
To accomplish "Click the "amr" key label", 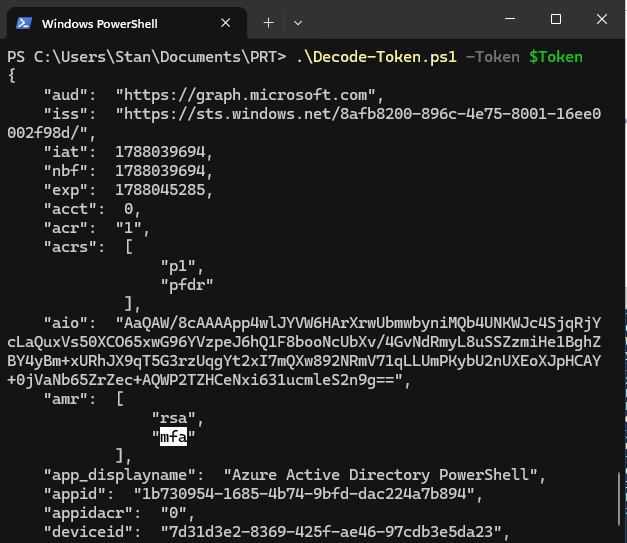I will coord(66,399).
